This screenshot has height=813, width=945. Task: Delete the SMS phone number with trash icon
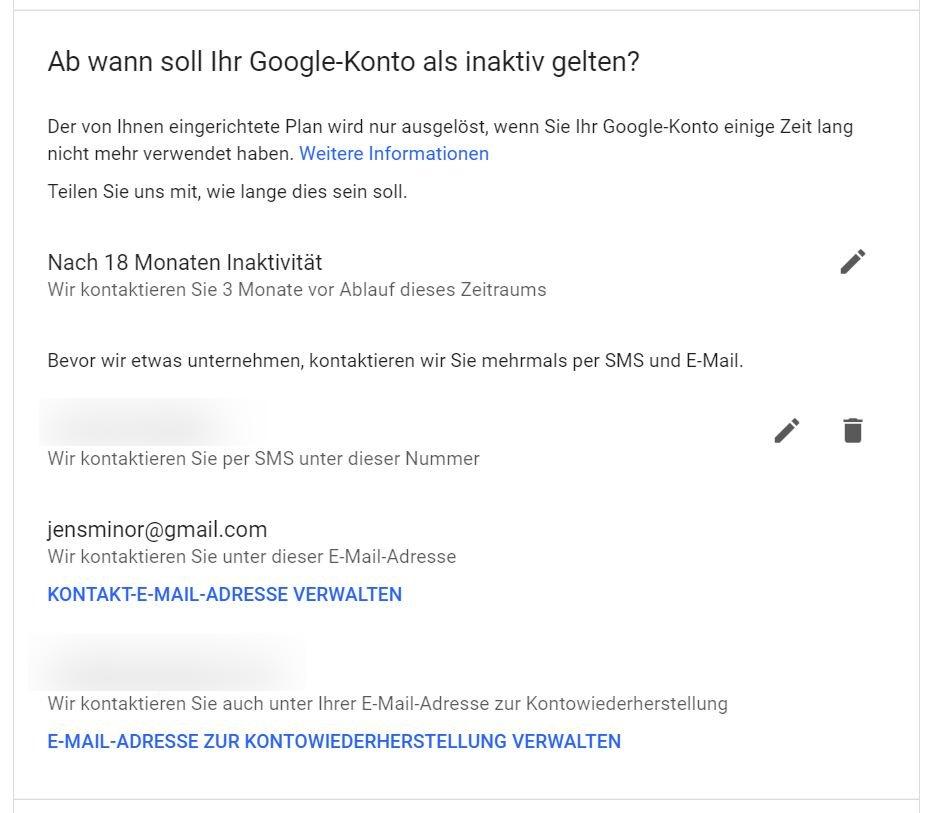coord(852,431)
